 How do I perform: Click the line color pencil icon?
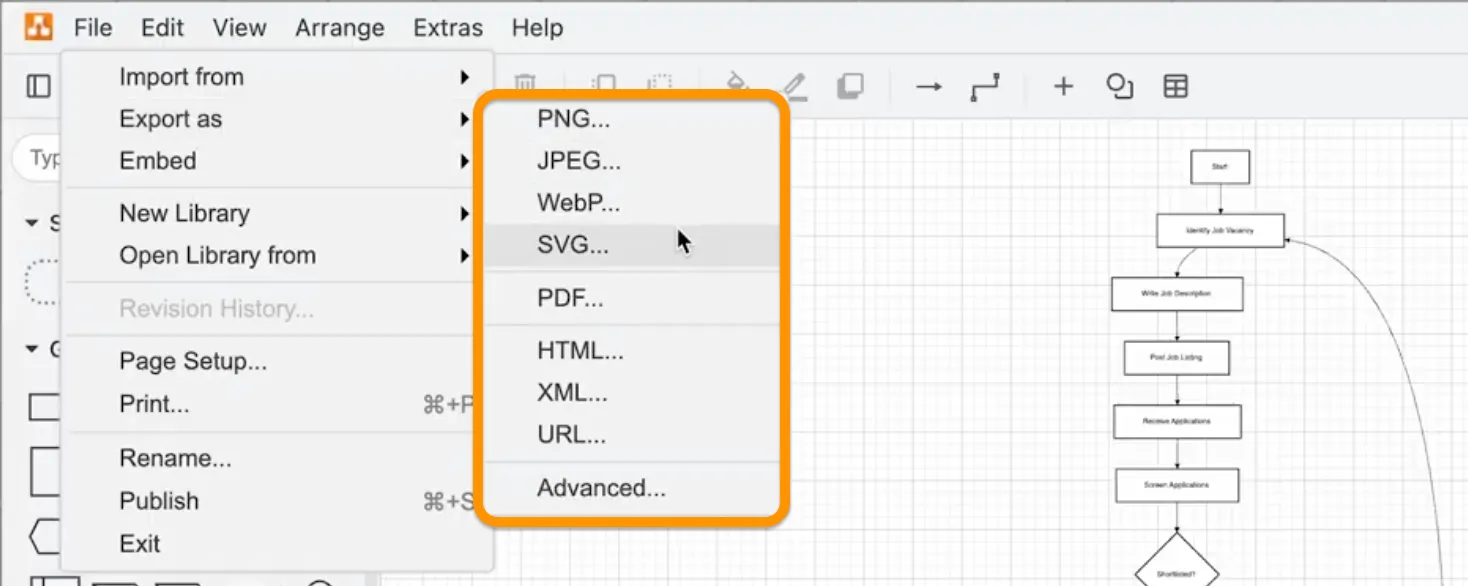pos(794,86)
